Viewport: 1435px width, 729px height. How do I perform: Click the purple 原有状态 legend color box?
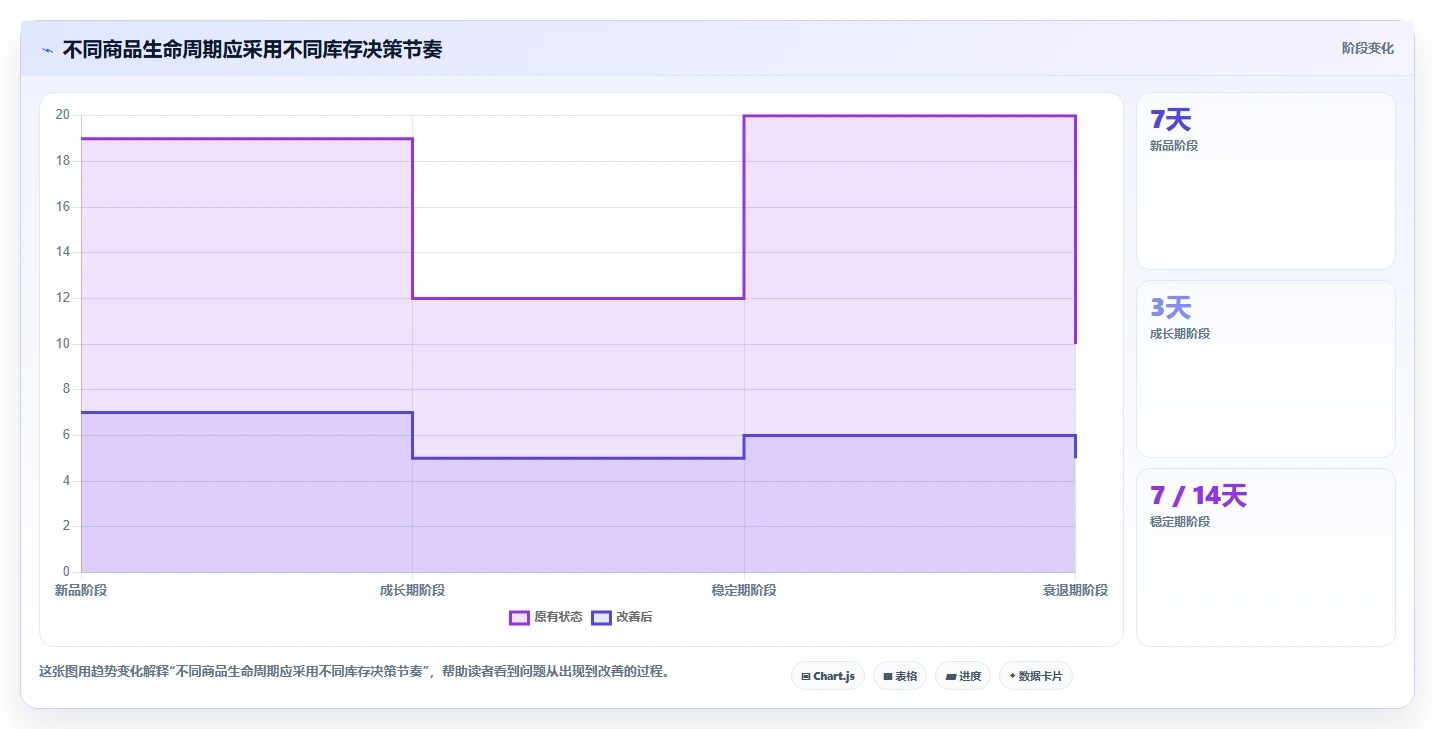pos(519,617)
